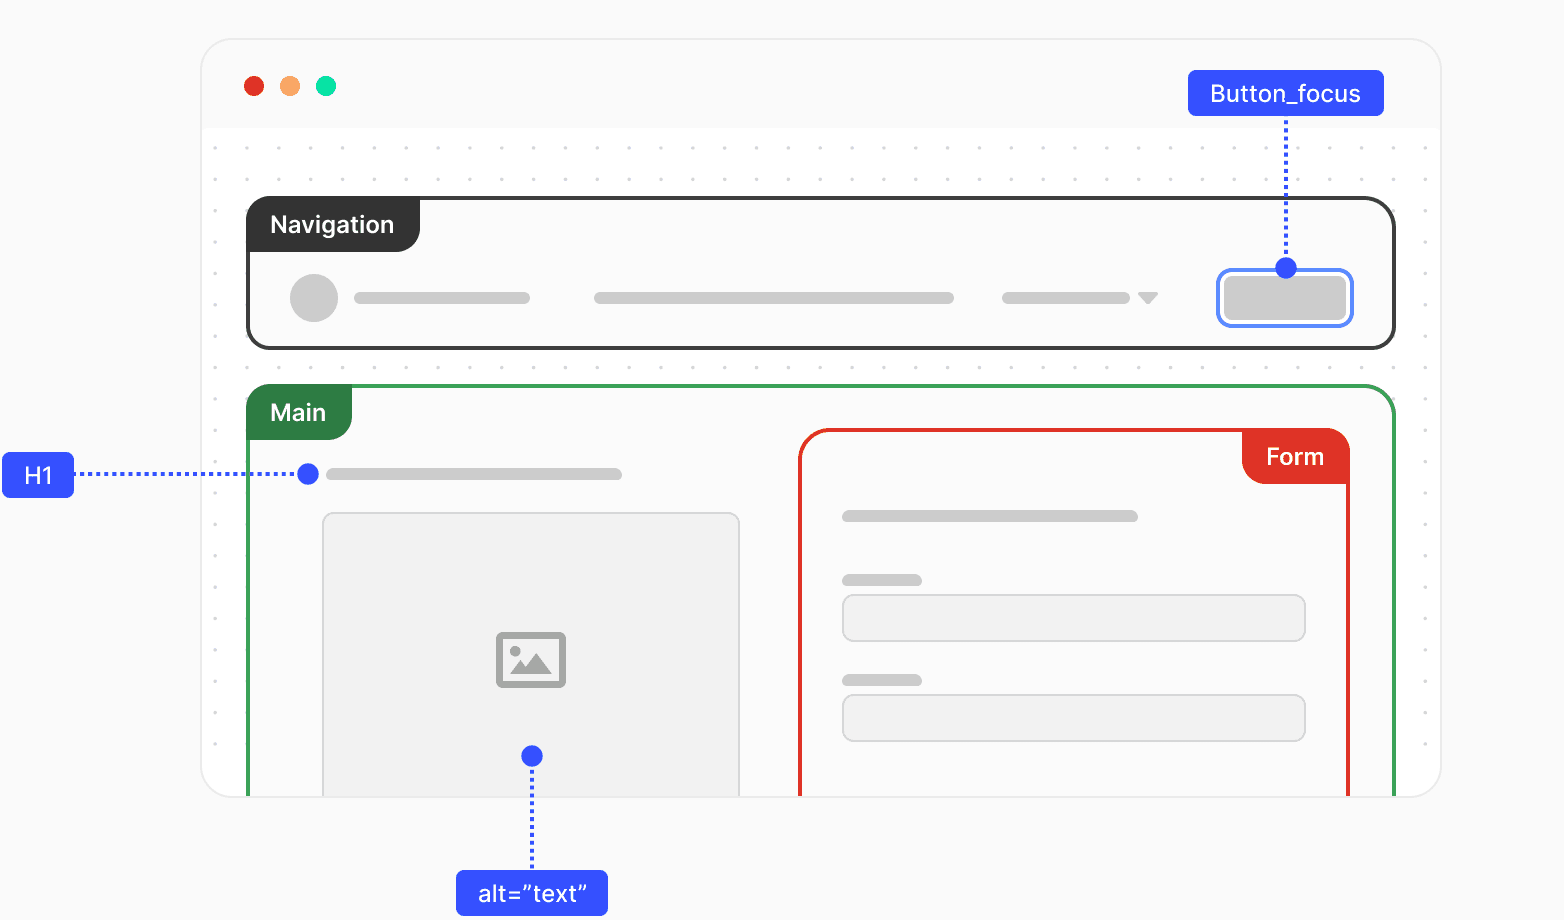Click the image placeholder icon in Main

pyautogui.click(x=531, y=660)
